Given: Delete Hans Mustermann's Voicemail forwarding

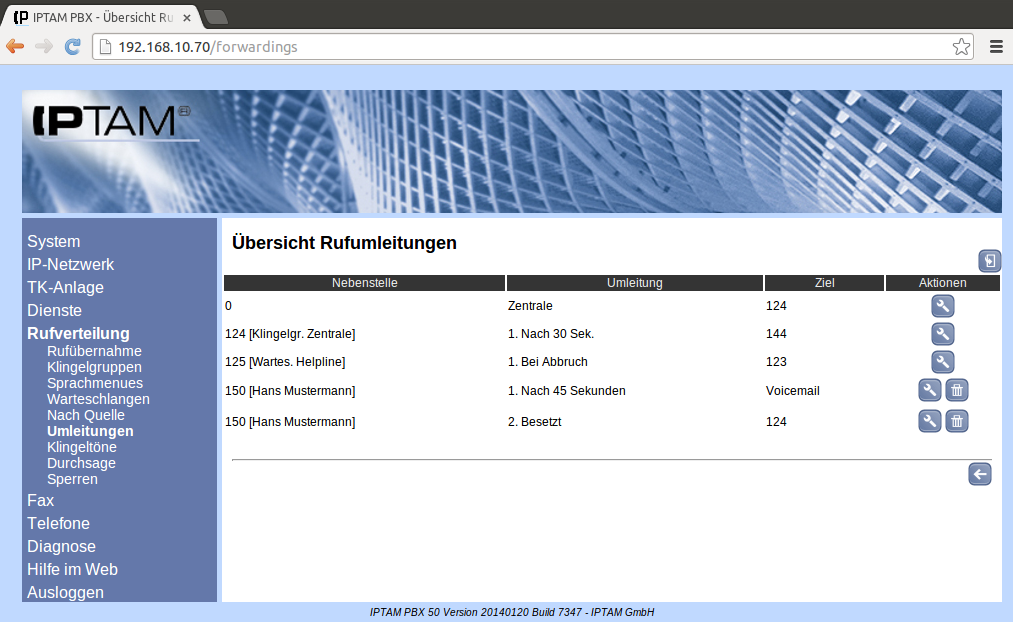Looking at the screenshot, I should [957, 391].
